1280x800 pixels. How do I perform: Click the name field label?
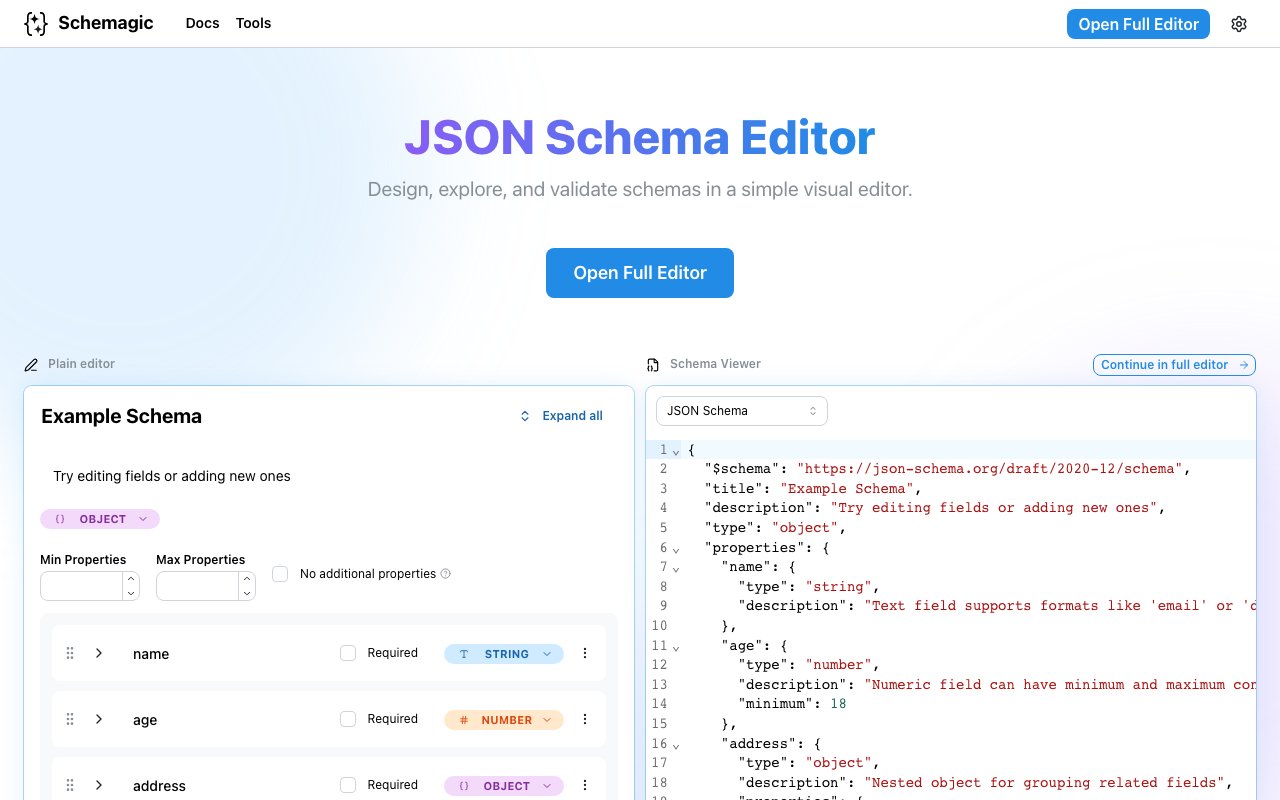[x=151, y=654]
